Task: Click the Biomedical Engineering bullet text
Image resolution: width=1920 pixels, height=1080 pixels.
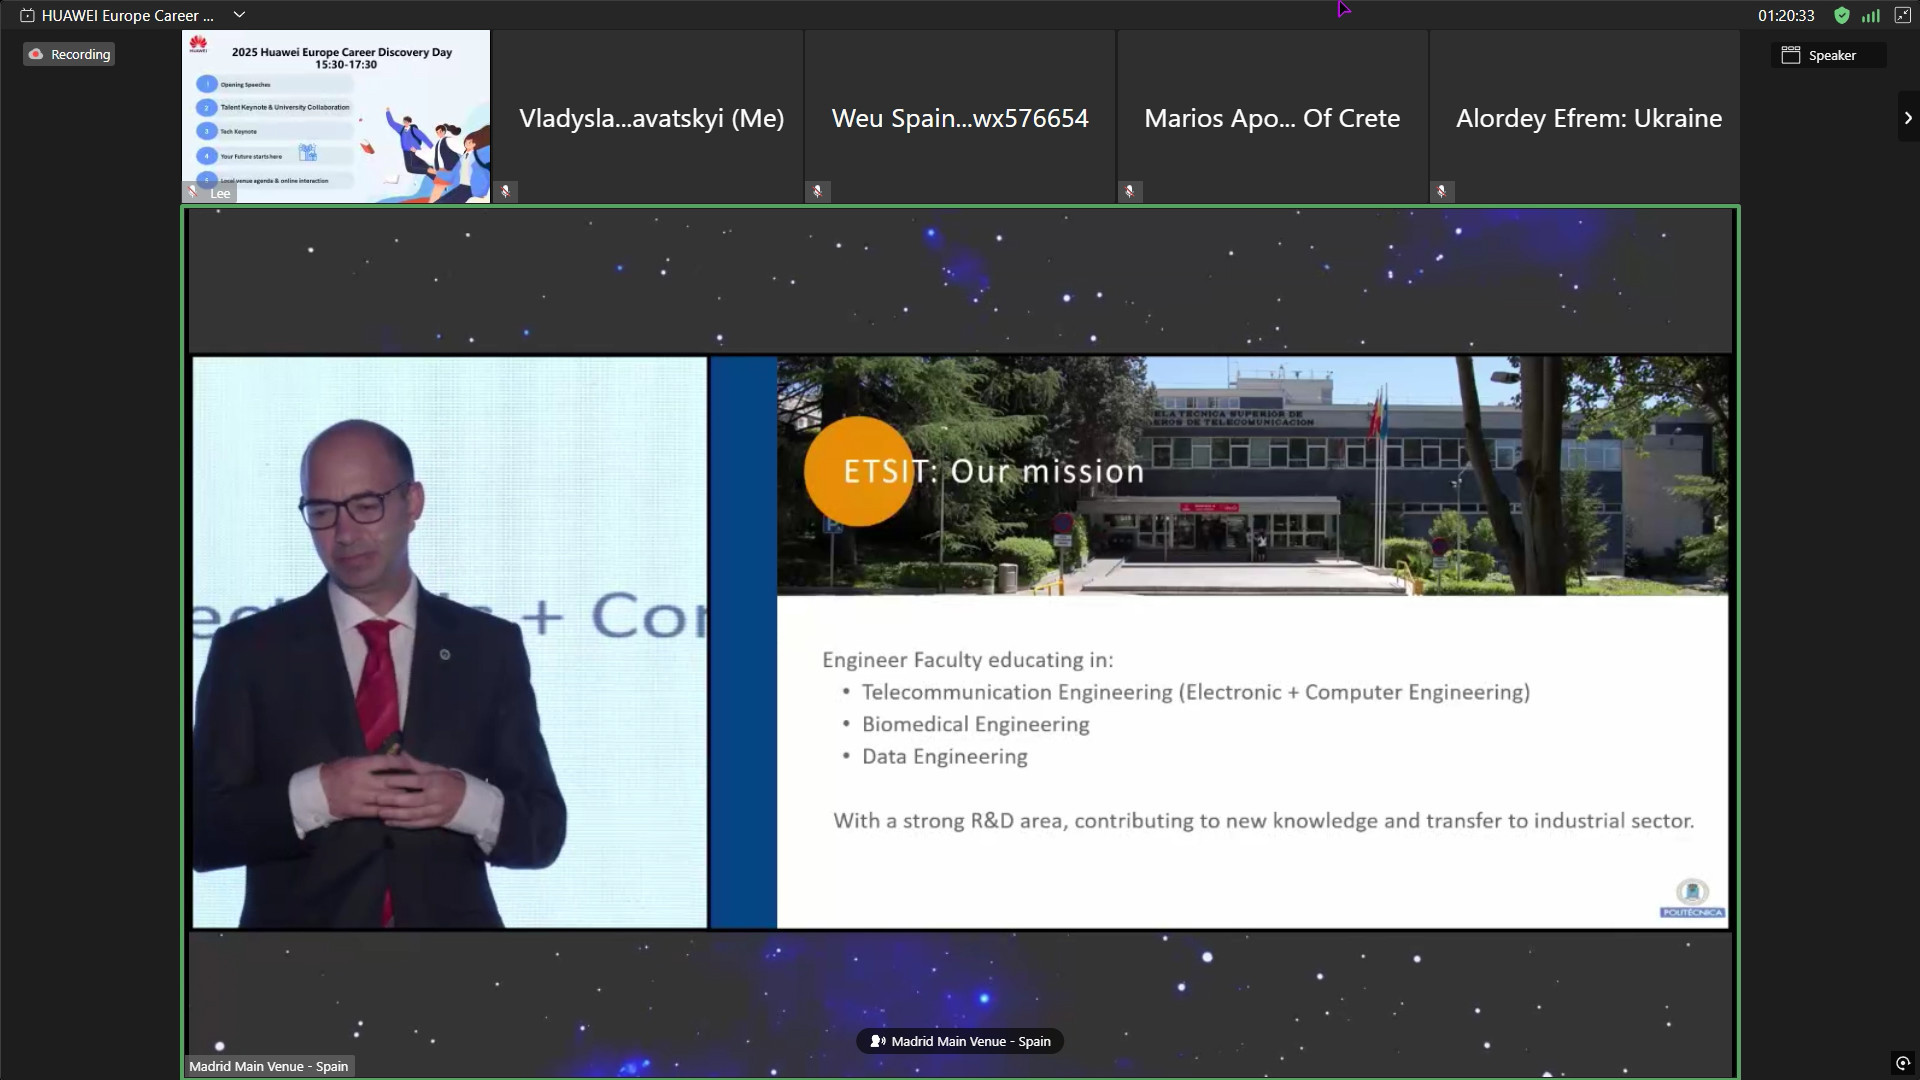Action: (976, 724)
